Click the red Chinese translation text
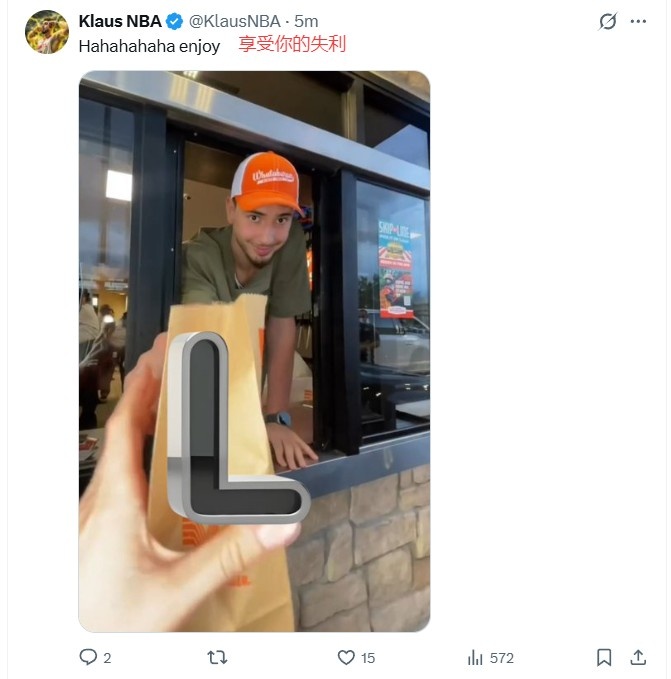 (292, 44)
